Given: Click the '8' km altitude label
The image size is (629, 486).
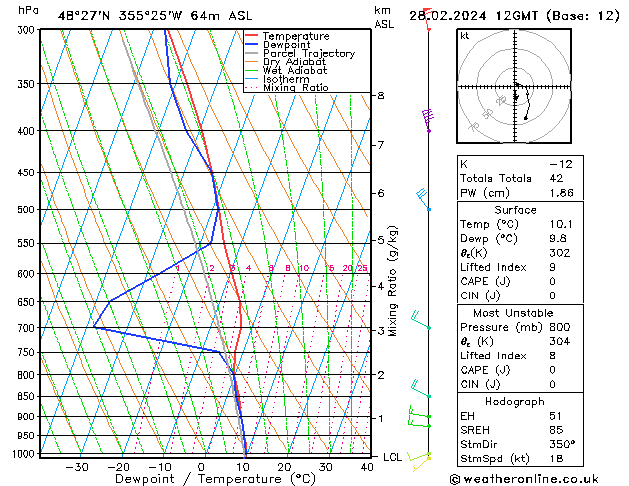Looking at the screenshot, I should 381,95.
